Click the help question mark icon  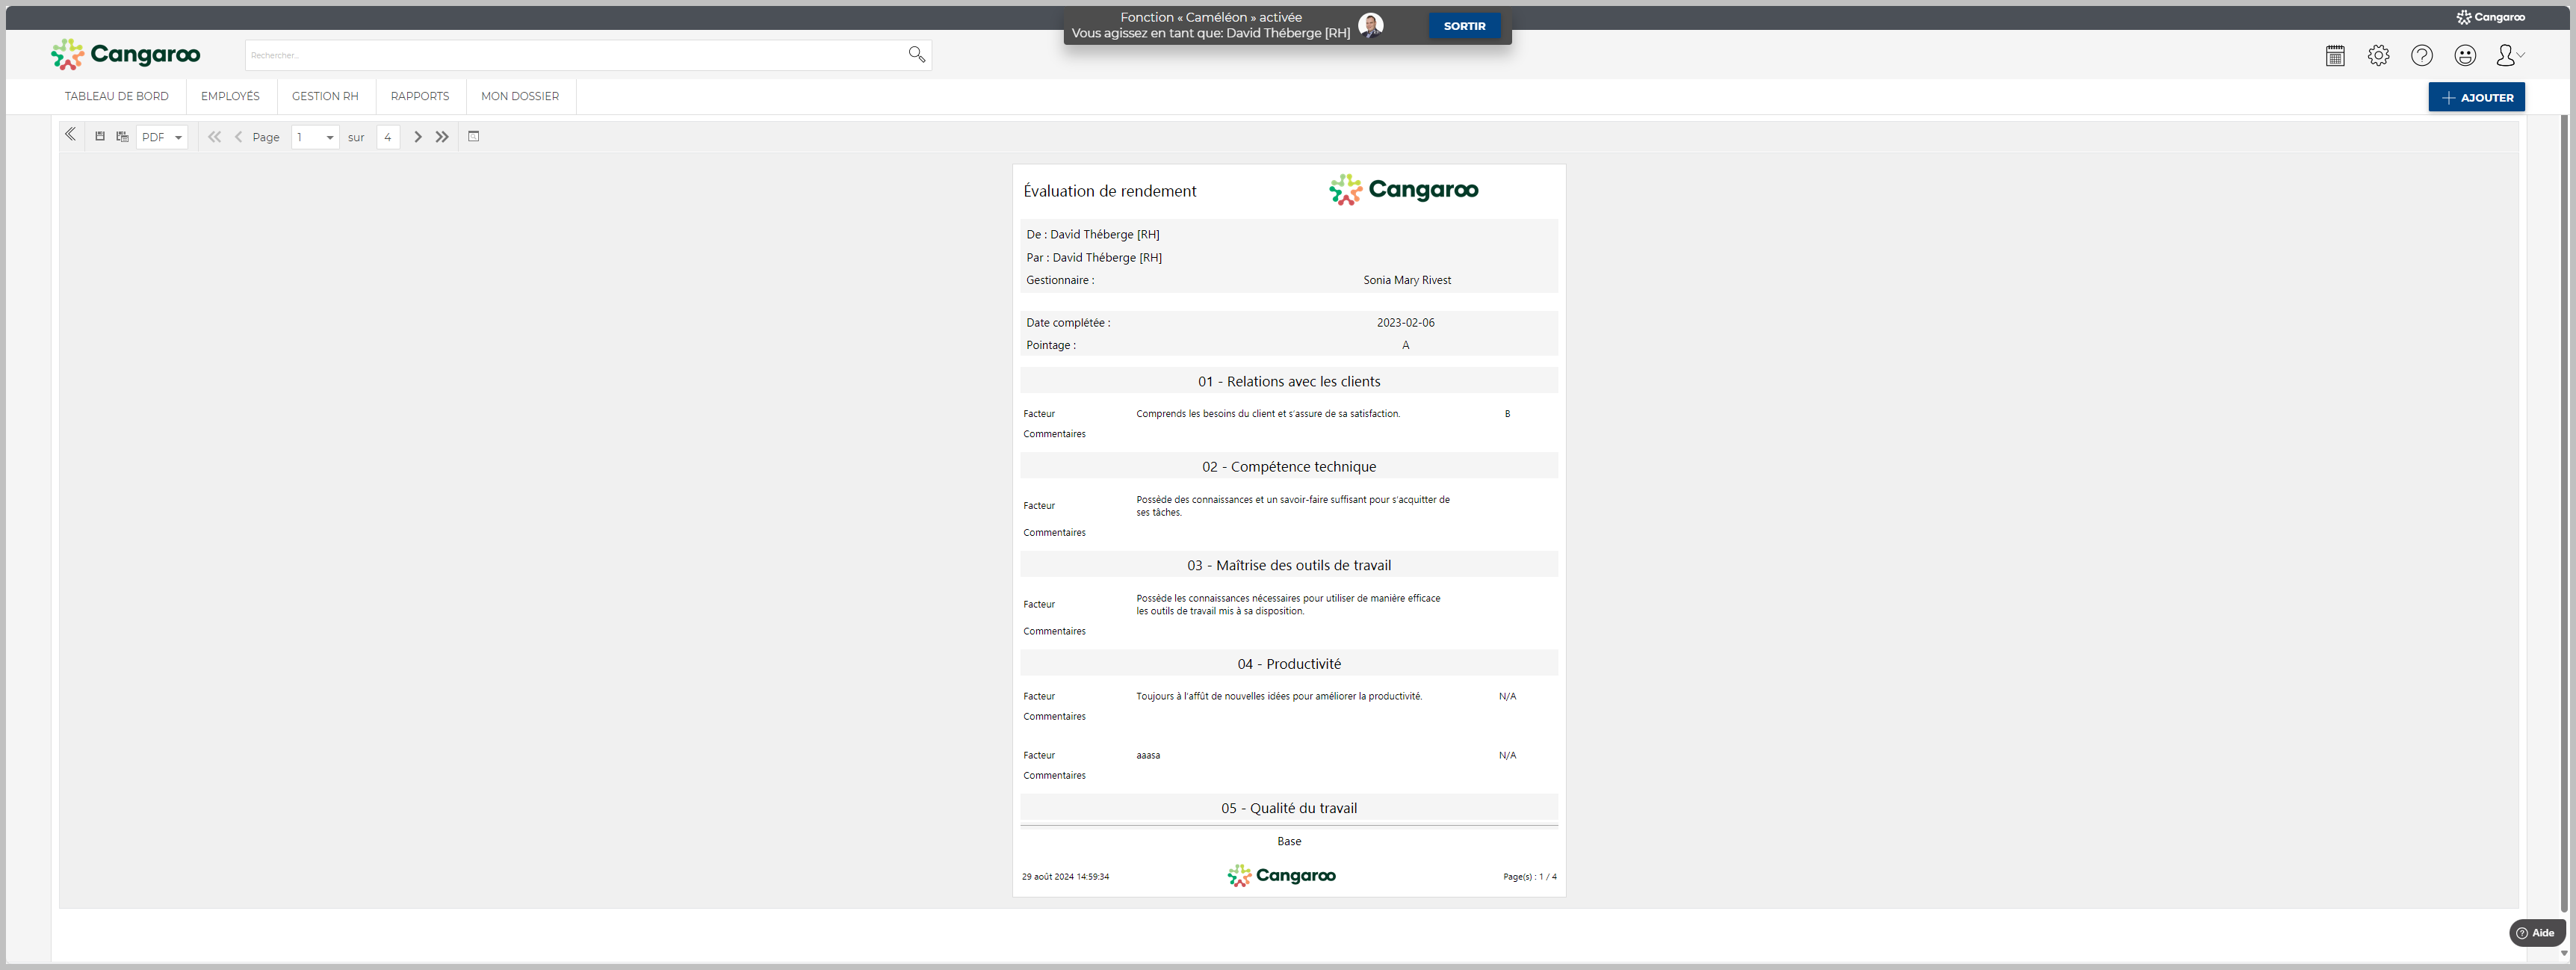pyautogui.click(x=2421, y=56)
